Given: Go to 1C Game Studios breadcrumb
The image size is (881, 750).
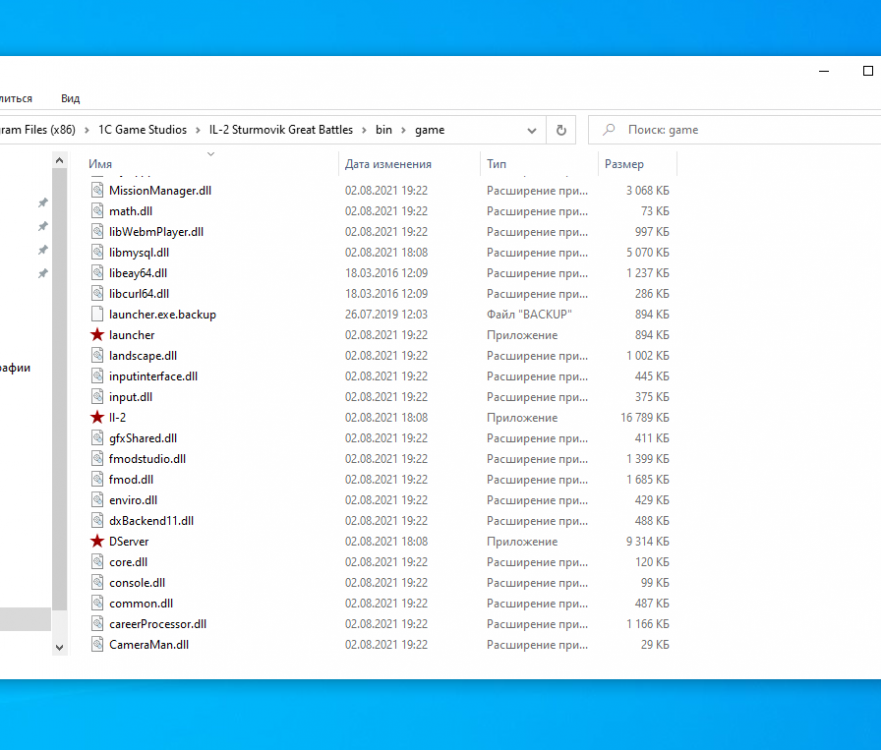Looking at the screenshot, I should tap(143, 130).
